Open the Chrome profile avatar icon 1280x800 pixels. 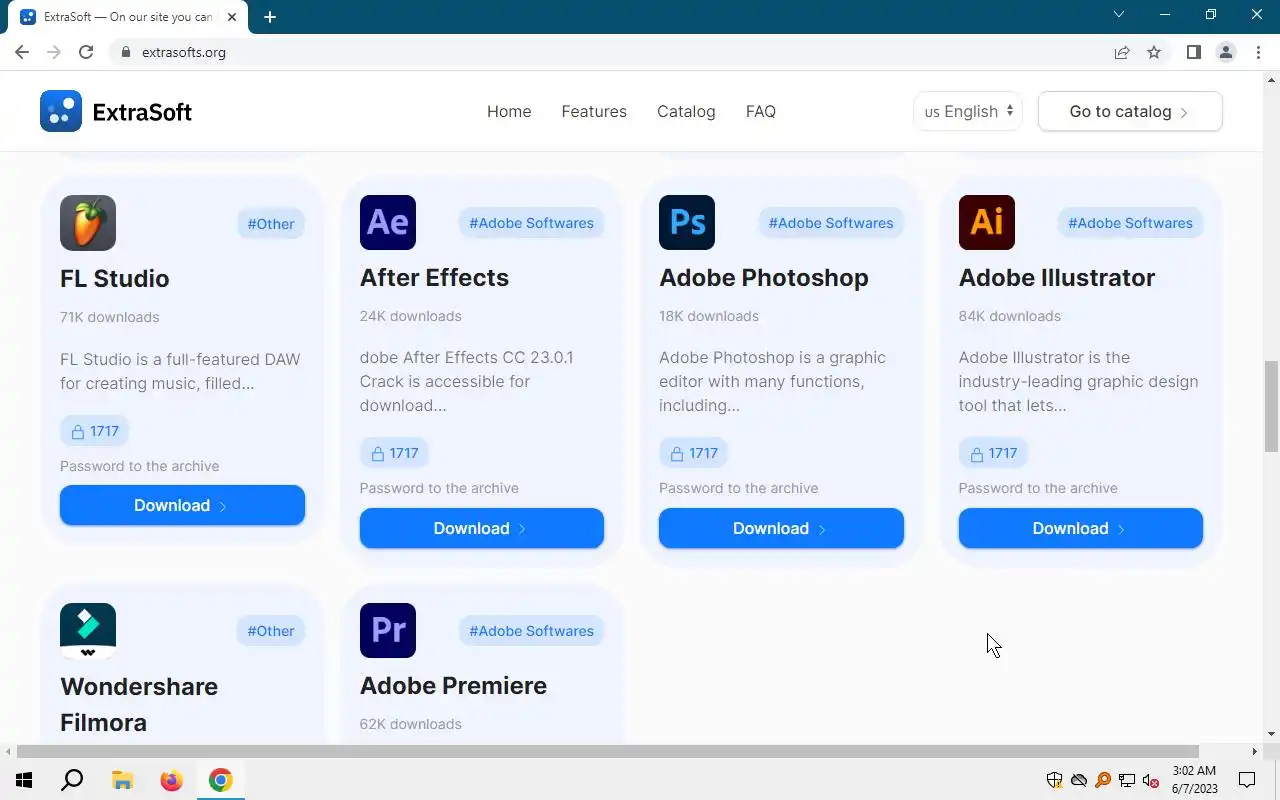point(1226,52)
